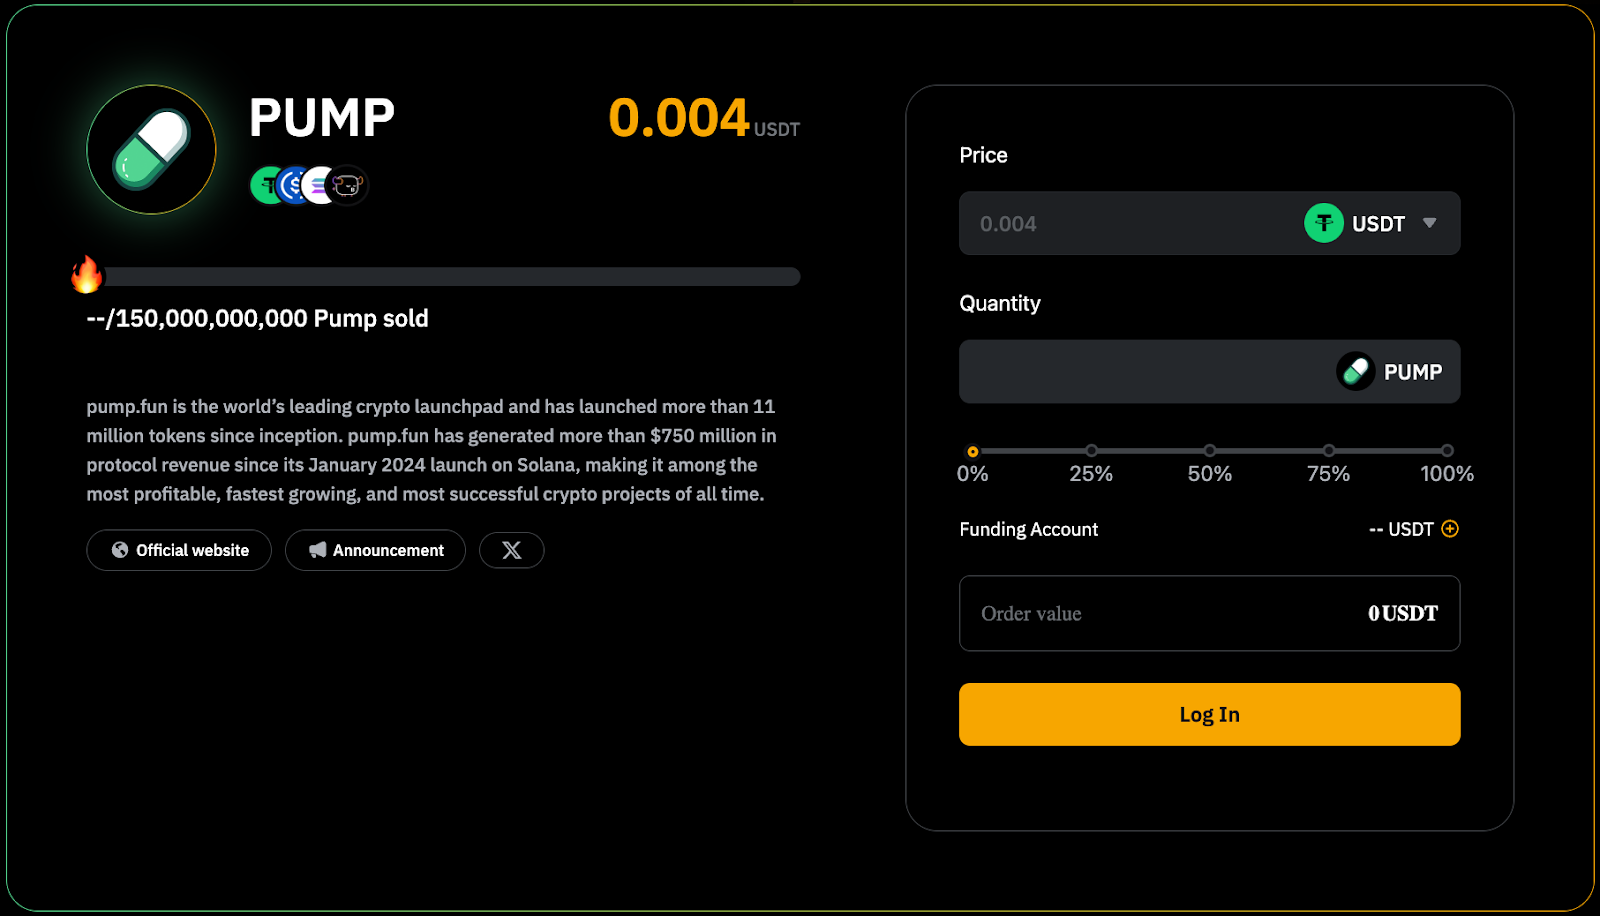Click the Tether icon in Price field

coord(1323,223)
